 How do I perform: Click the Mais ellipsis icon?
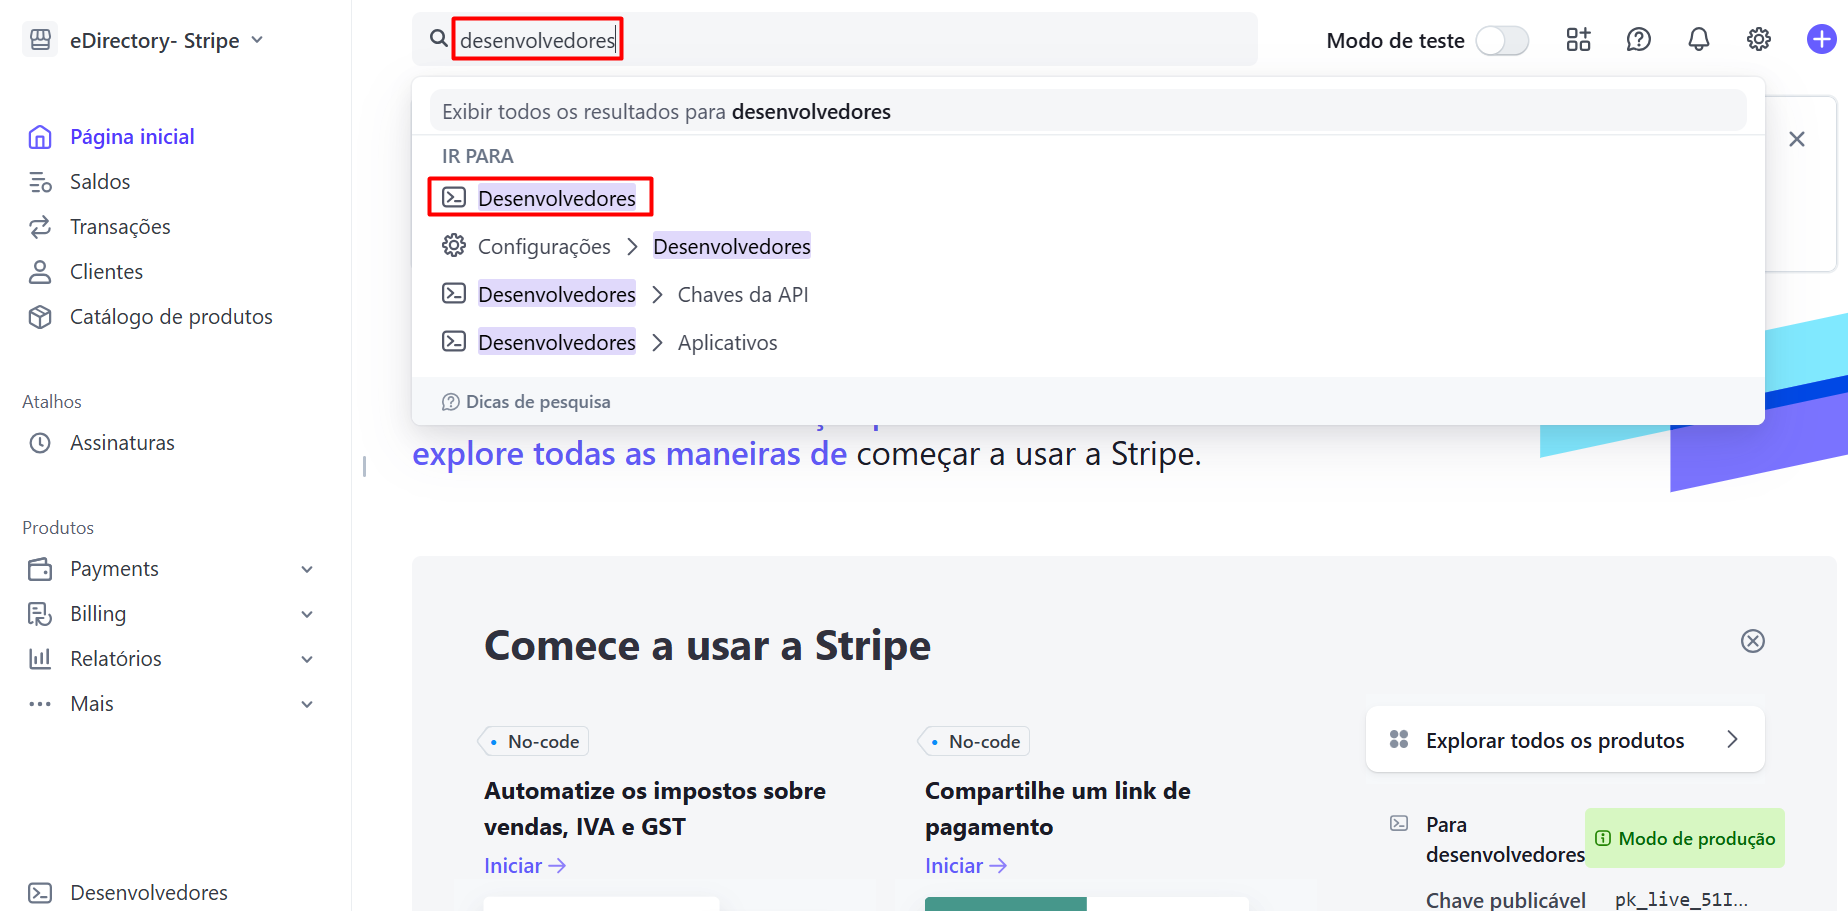pyautogui.click(x=40, y=704)
